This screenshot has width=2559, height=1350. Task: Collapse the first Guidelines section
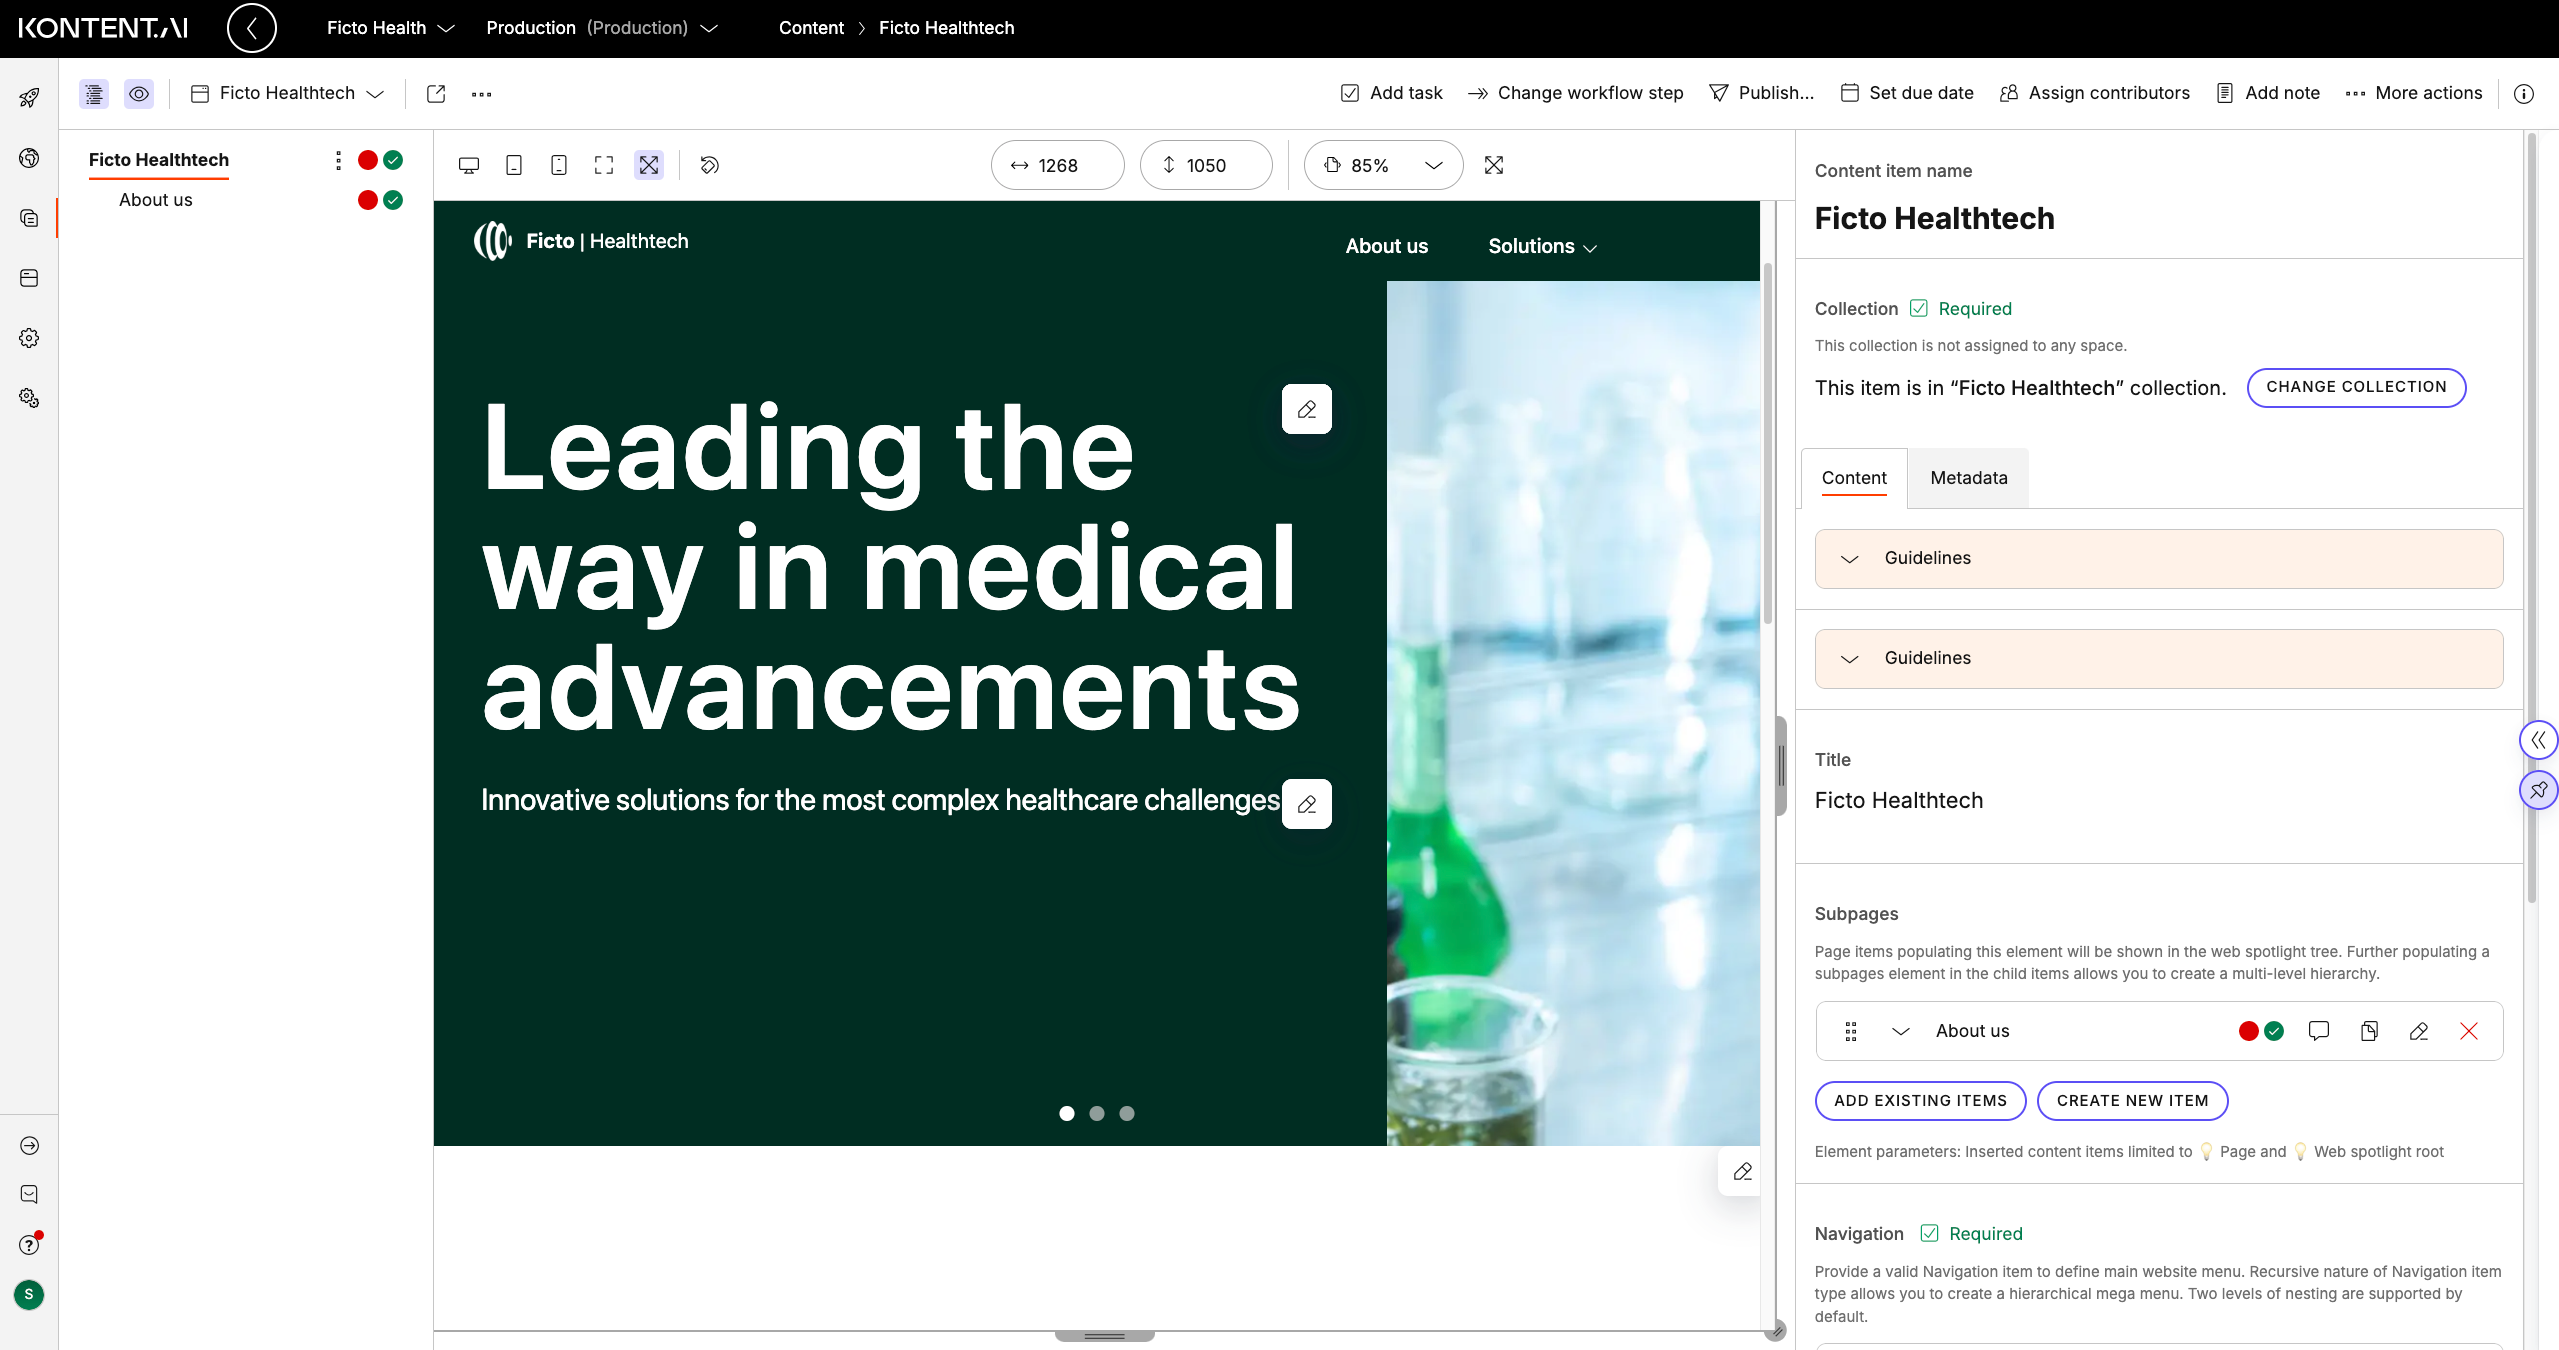pos(1850,558)
